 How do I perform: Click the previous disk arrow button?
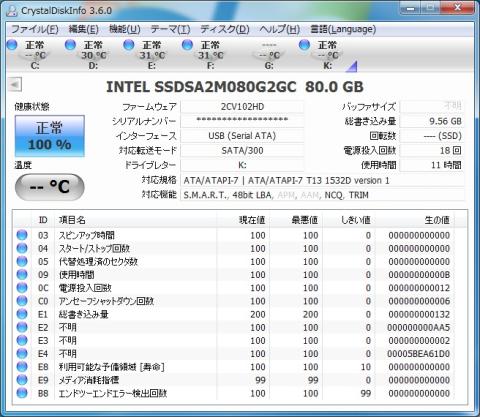click(x=15, y=85)
